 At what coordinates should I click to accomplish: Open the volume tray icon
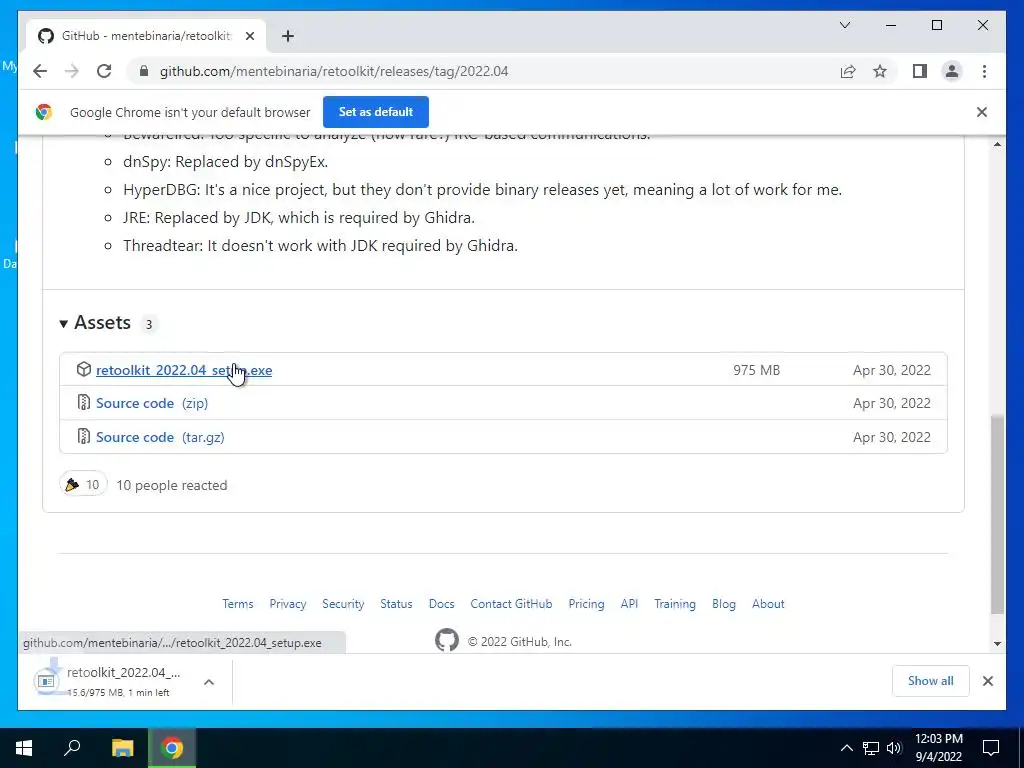894,748
